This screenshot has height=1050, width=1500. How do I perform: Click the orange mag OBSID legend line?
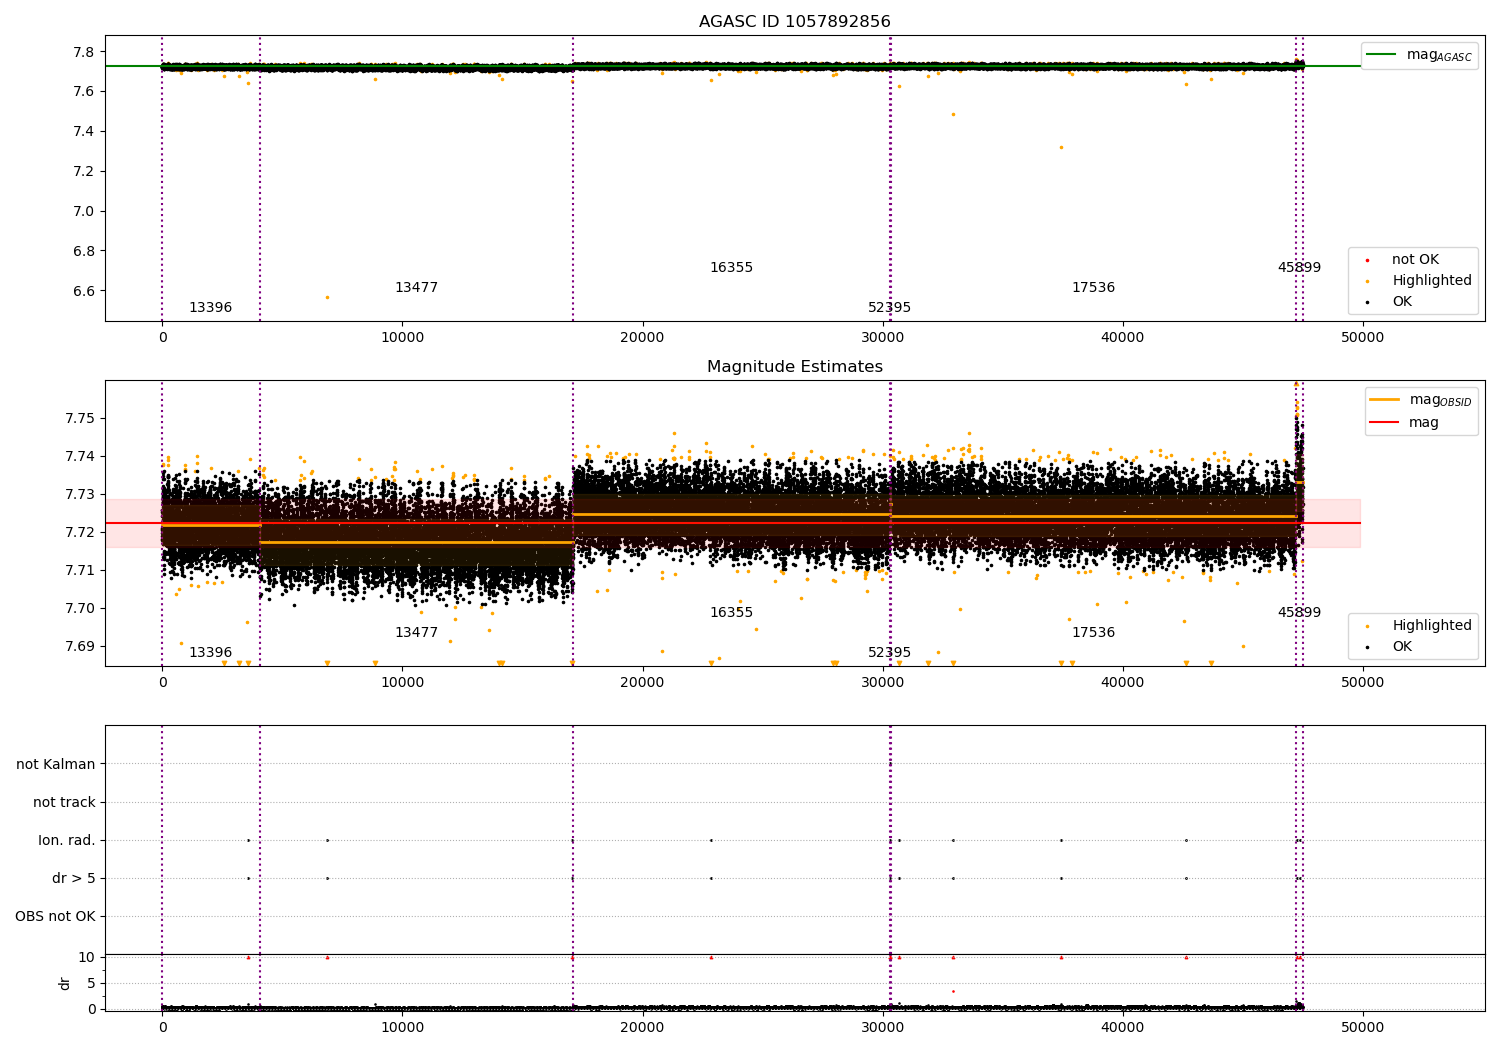point(1385,400)
